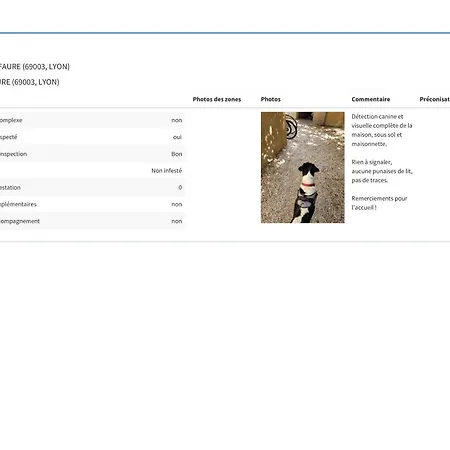Select the "Commentaire" column header
This screenshot has height=450, width=450.
click(x=371, y=99)
